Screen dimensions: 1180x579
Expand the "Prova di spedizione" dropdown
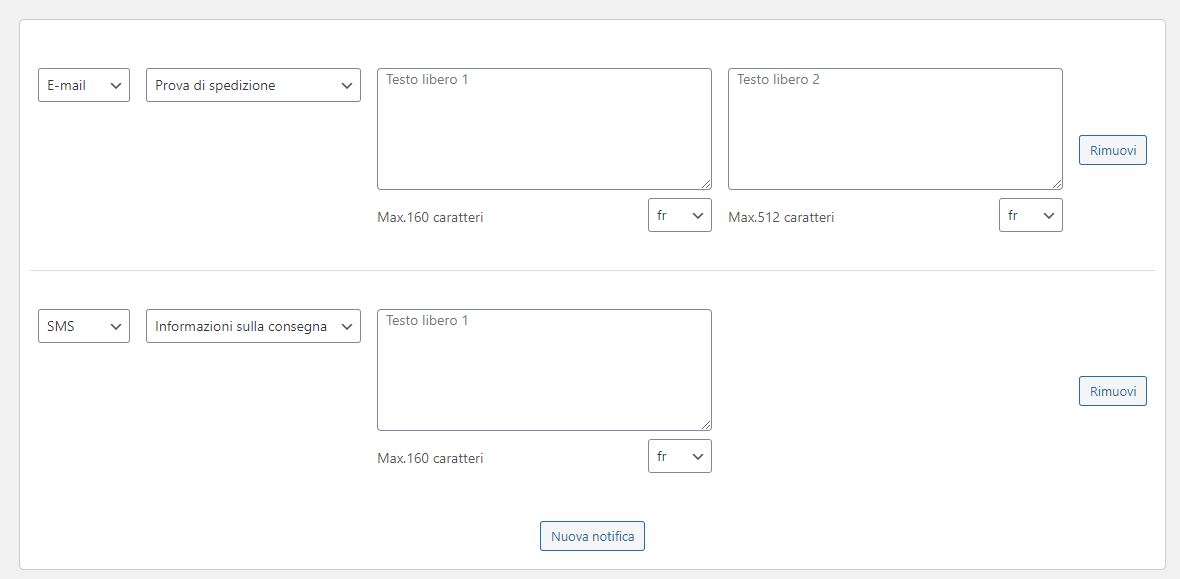(x=253, y=85)
